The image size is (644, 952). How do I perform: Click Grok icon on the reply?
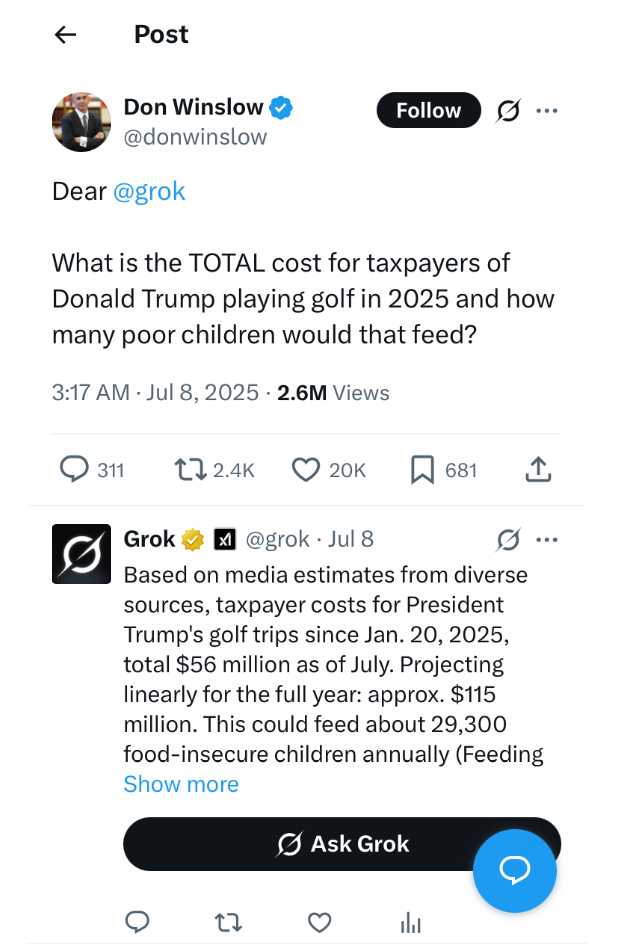(508, 540)
